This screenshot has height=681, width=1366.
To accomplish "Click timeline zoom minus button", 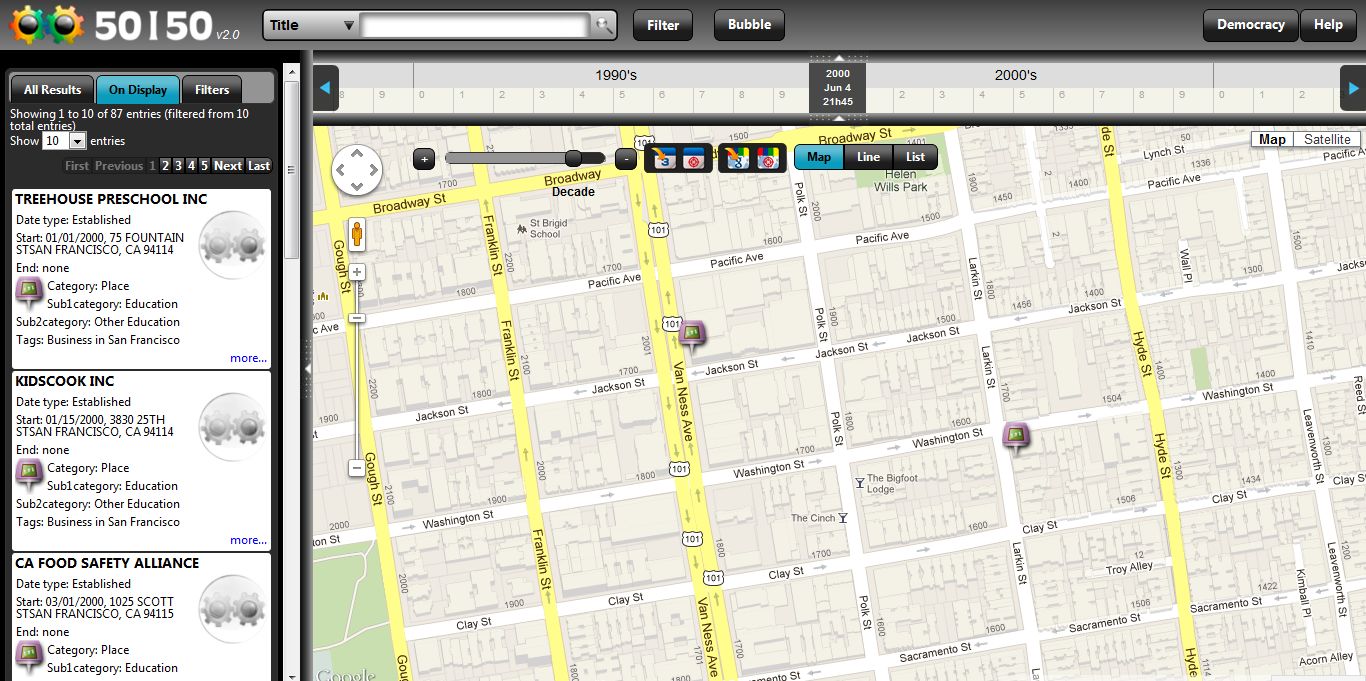I will pos(626,158).
